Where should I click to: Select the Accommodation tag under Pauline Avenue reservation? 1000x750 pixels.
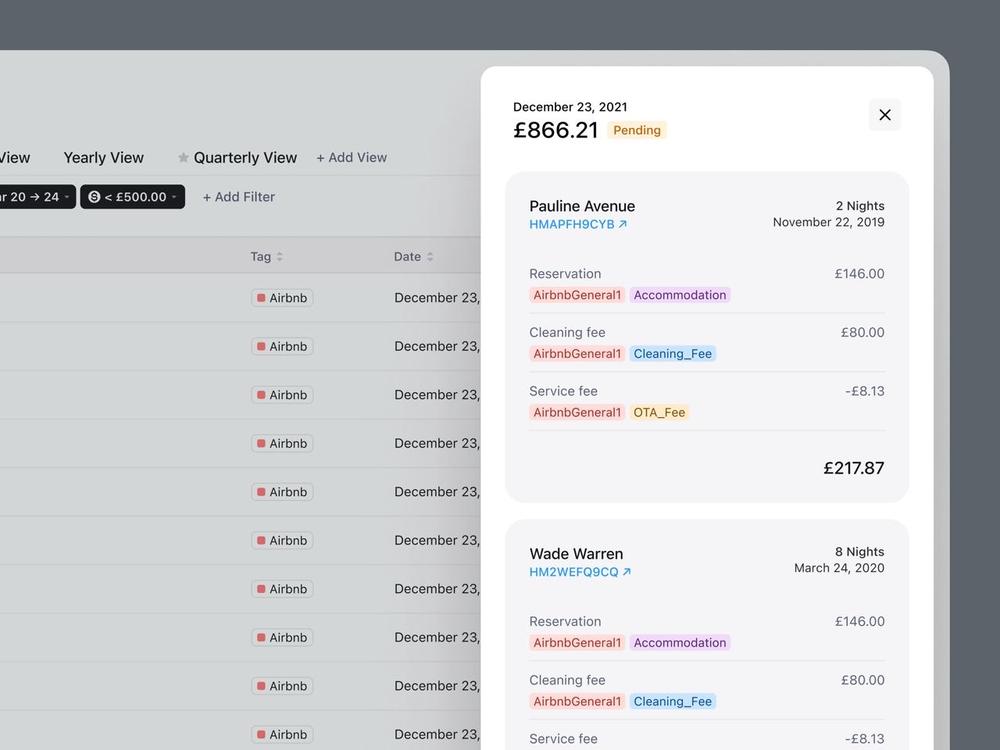click(x=680, y=295)
